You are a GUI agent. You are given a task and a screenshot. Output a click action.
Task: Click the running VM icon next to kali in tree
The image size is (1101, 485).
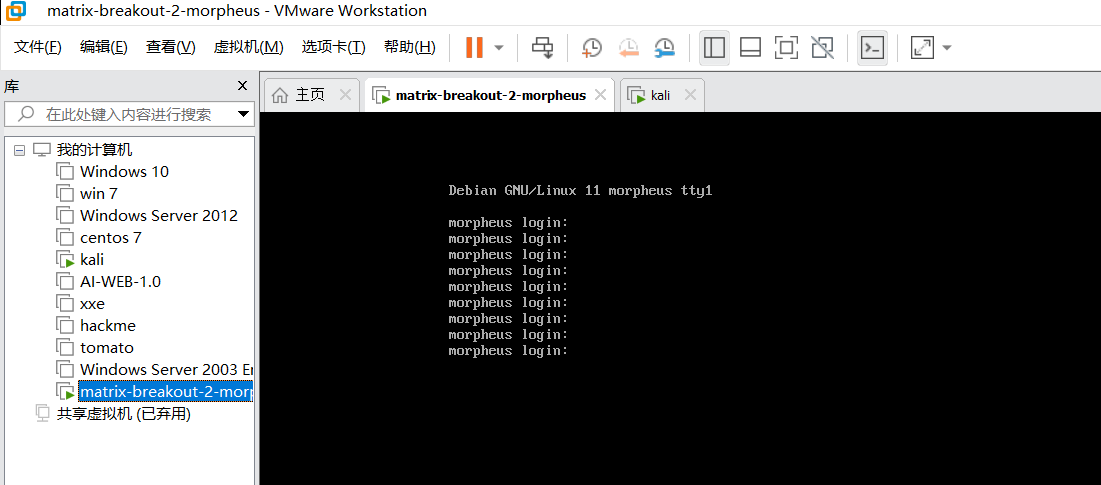tap(65, 260)
